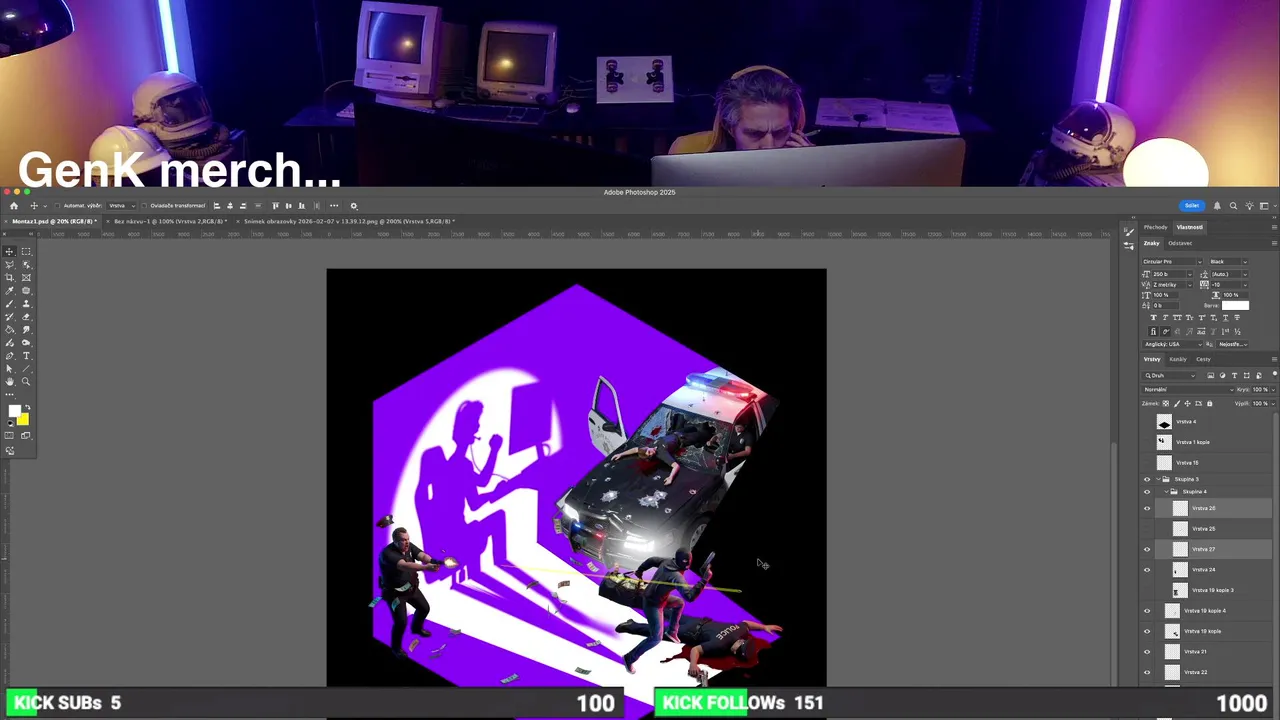Collapse the Skupina 3 group arrow
The height and width of the screenshot is (720, 1280).
(x=1158, y=479)
